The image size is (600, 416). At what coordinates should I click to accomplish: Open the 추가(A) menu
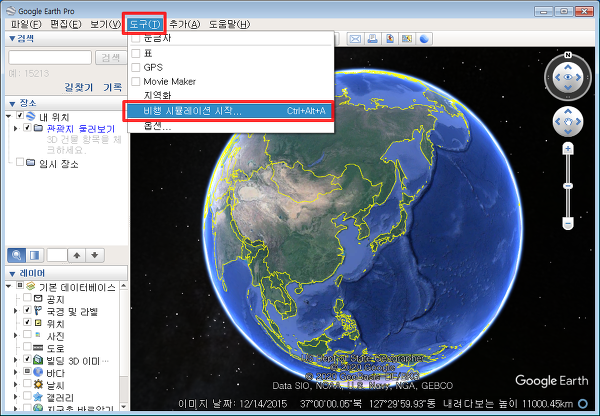pos(184,24)
